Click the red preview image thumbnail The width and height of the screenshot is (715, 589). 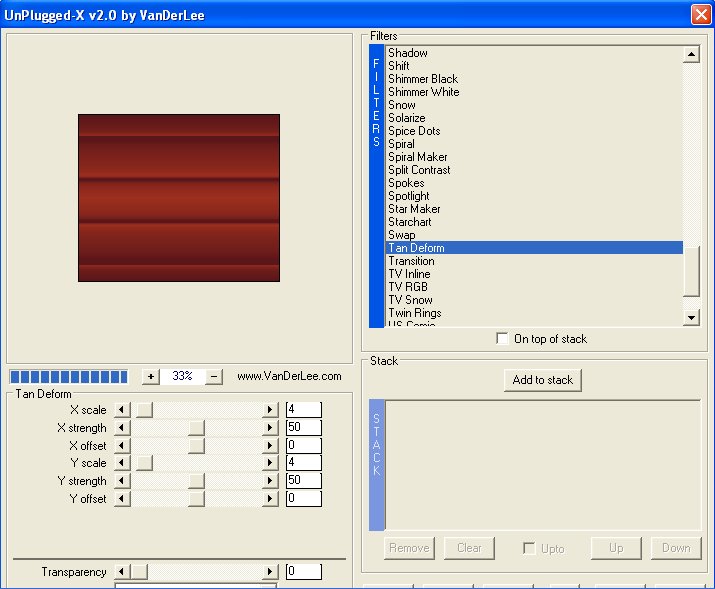pyautogui.click(x=179, y=198)
